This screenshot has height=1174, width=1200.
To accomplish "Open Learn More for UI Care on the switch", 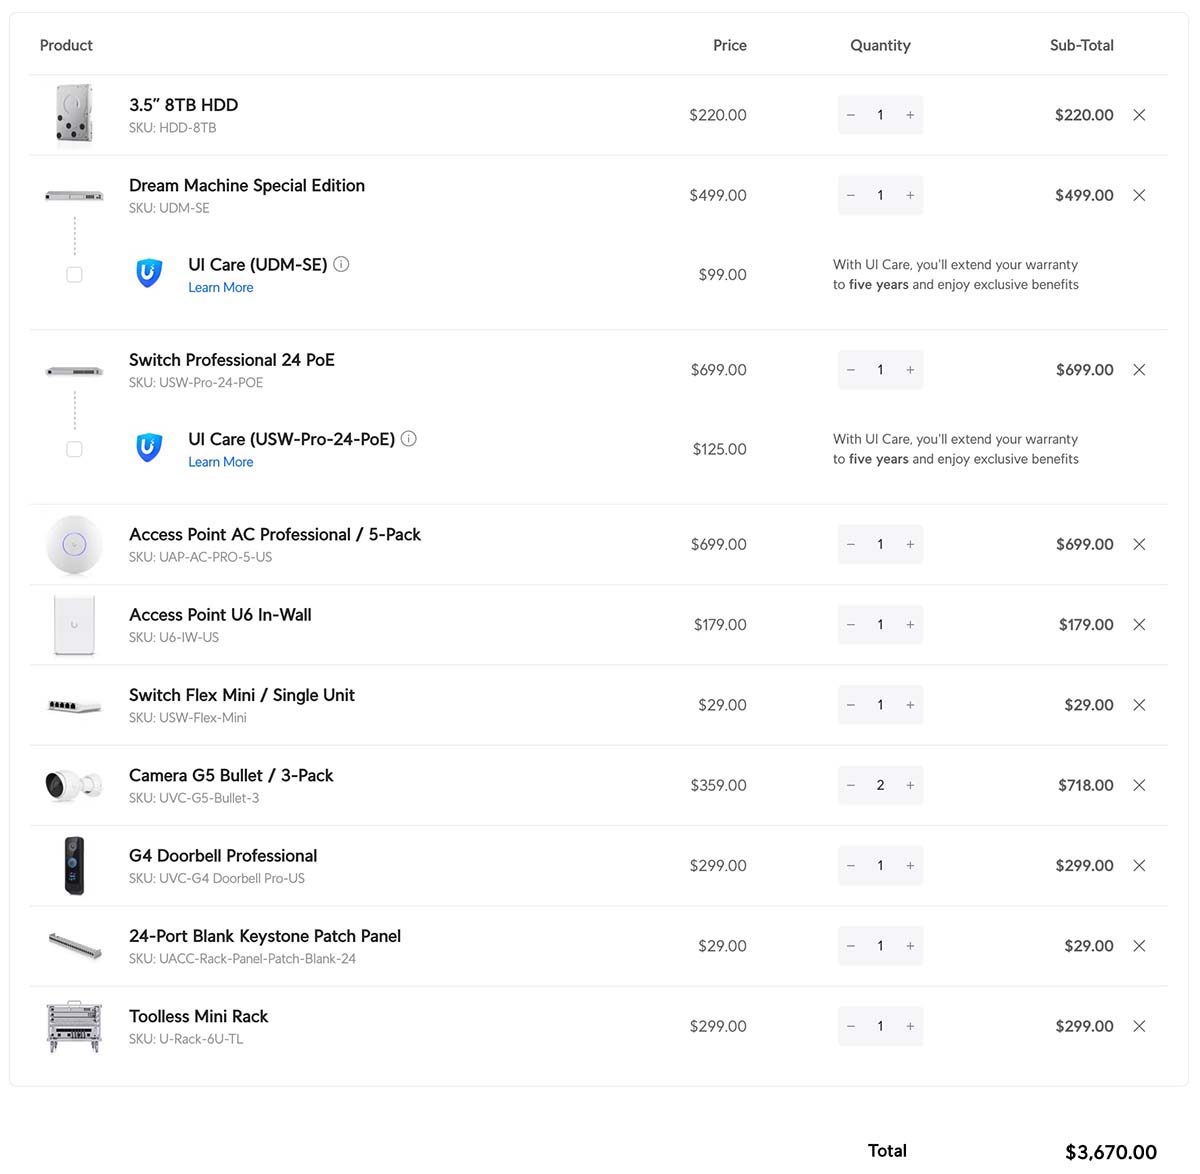I will 220,462.
